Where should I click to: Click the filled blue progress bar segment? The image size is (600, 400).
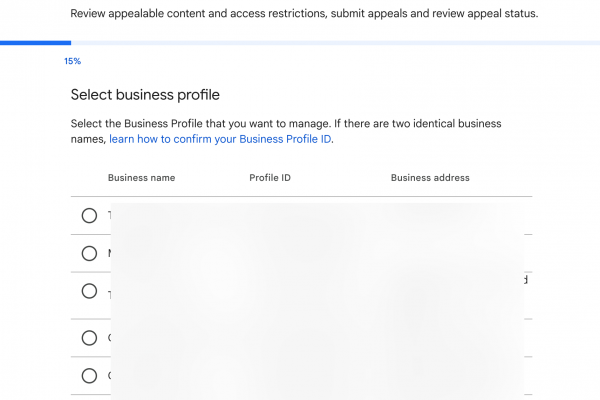(x=35, y=43)
